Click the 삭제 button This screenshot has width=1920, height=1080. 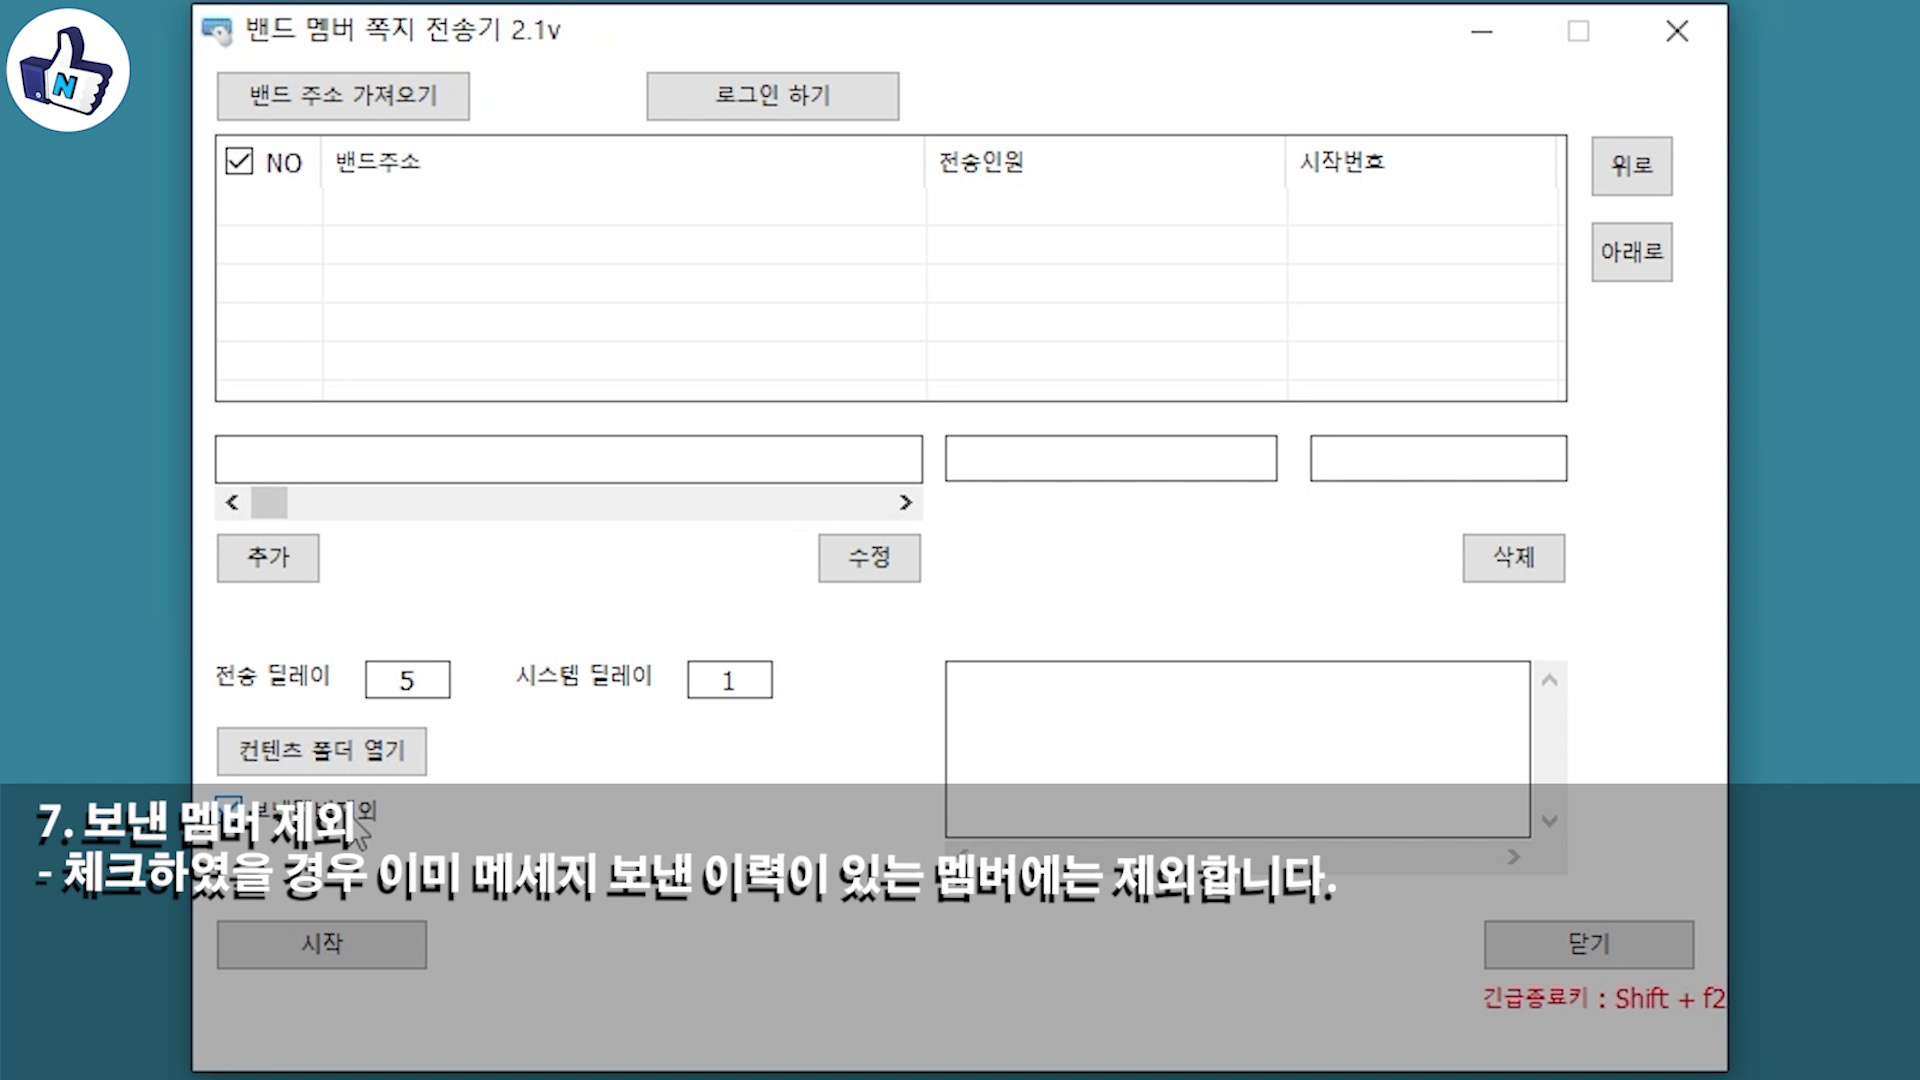[x=1513, y=558]
